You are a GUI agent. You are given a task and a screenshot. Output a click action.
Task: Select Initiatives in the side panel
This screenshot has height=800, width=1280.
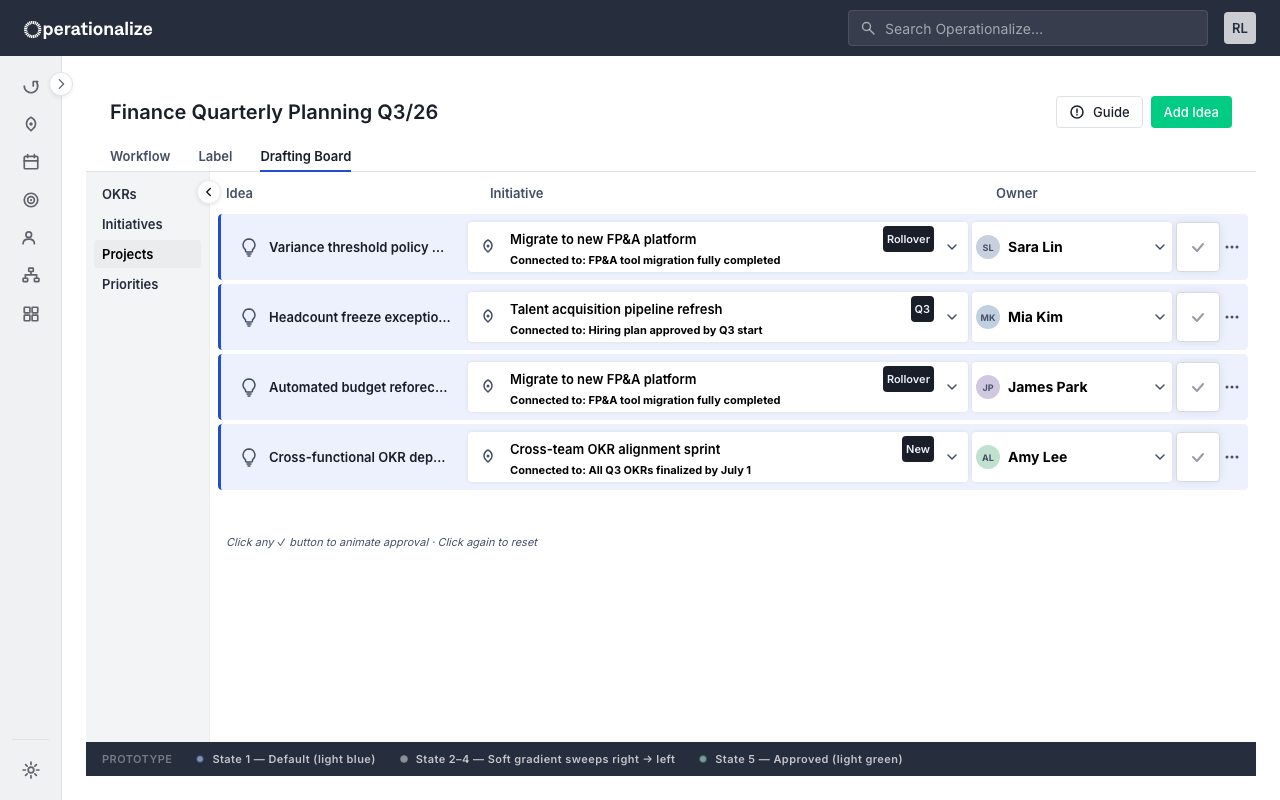click(x=148, y=224)
